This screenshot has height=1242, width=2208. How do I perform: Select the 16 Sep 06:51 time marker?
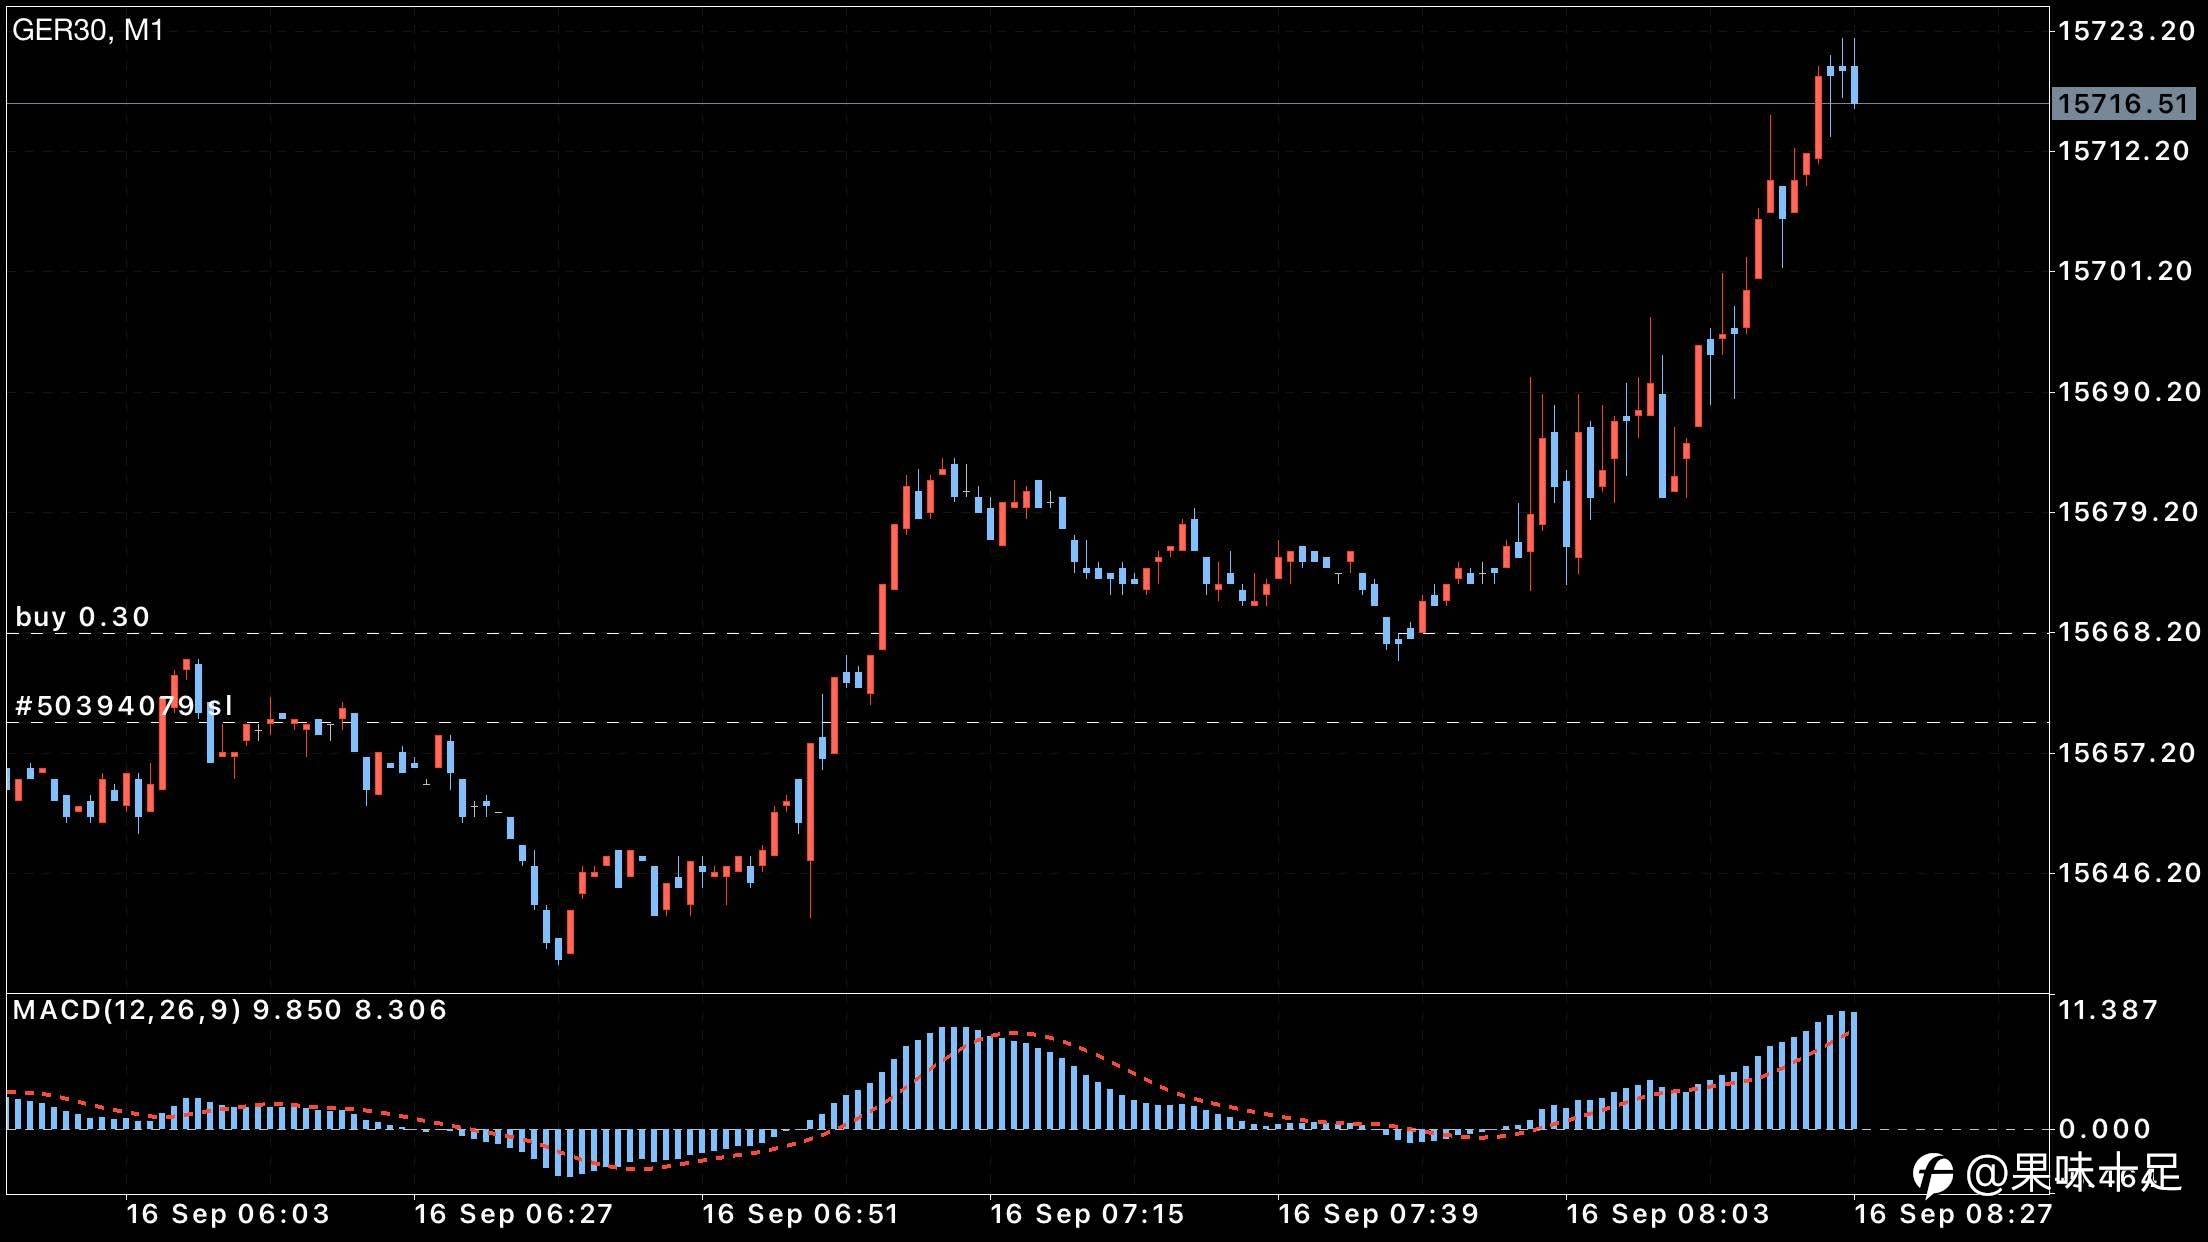[x=800, y=1214]
